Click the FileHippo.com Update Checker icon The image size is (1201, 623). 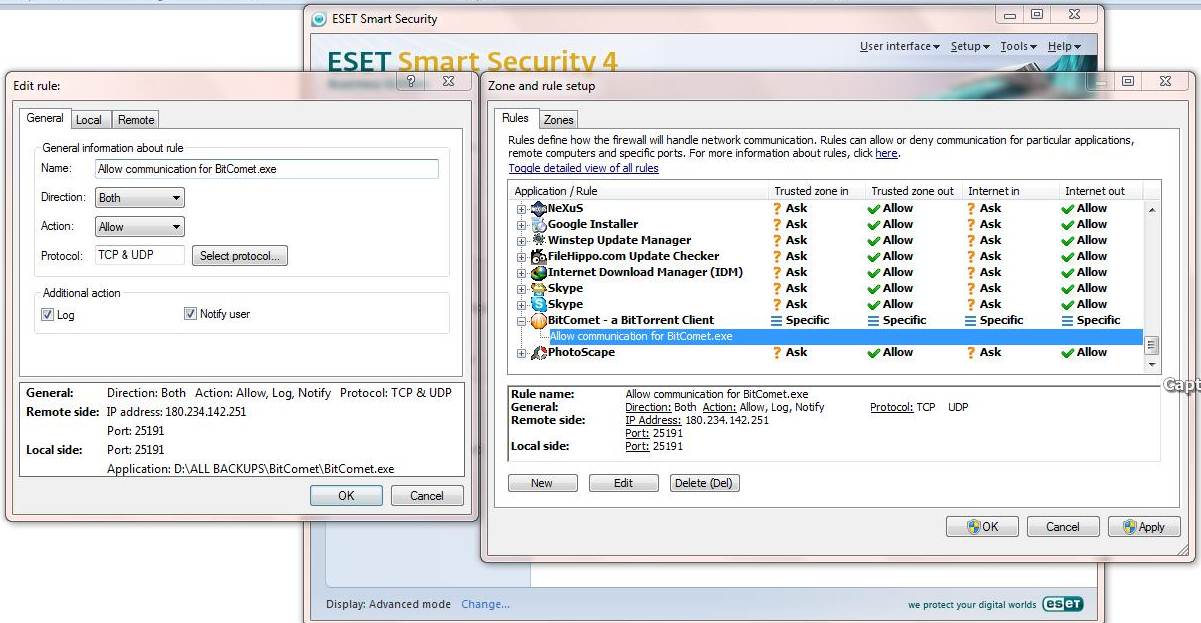539,256
